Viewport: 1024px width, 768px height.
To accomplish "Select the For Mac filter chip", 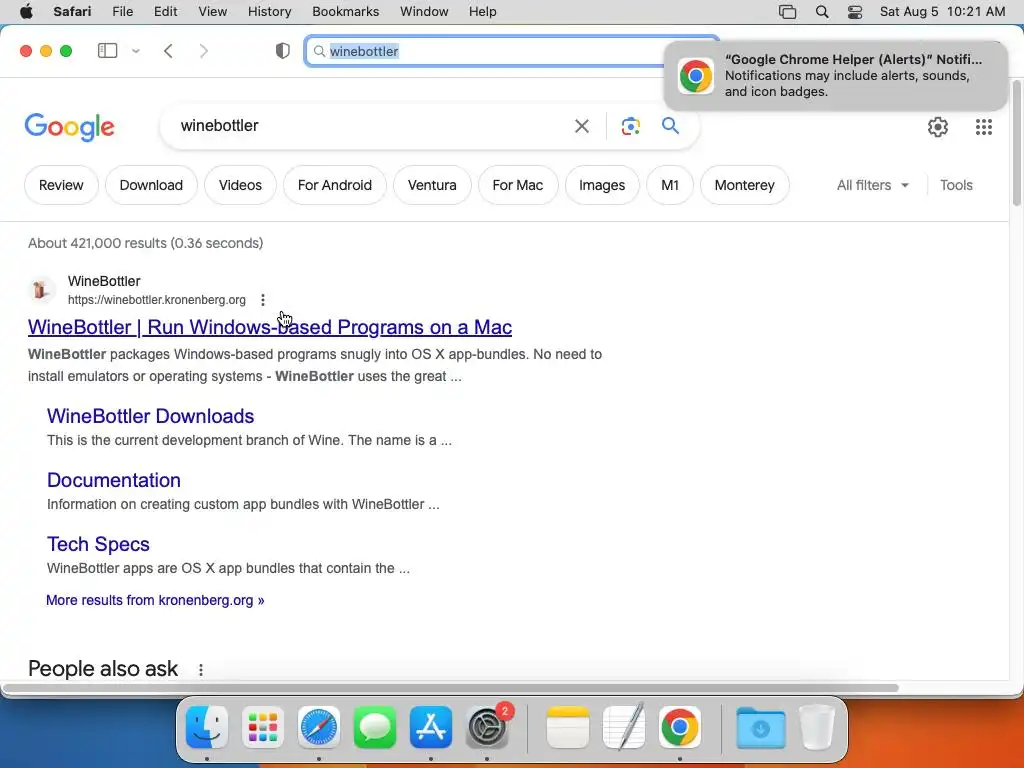I will [518, 185].
